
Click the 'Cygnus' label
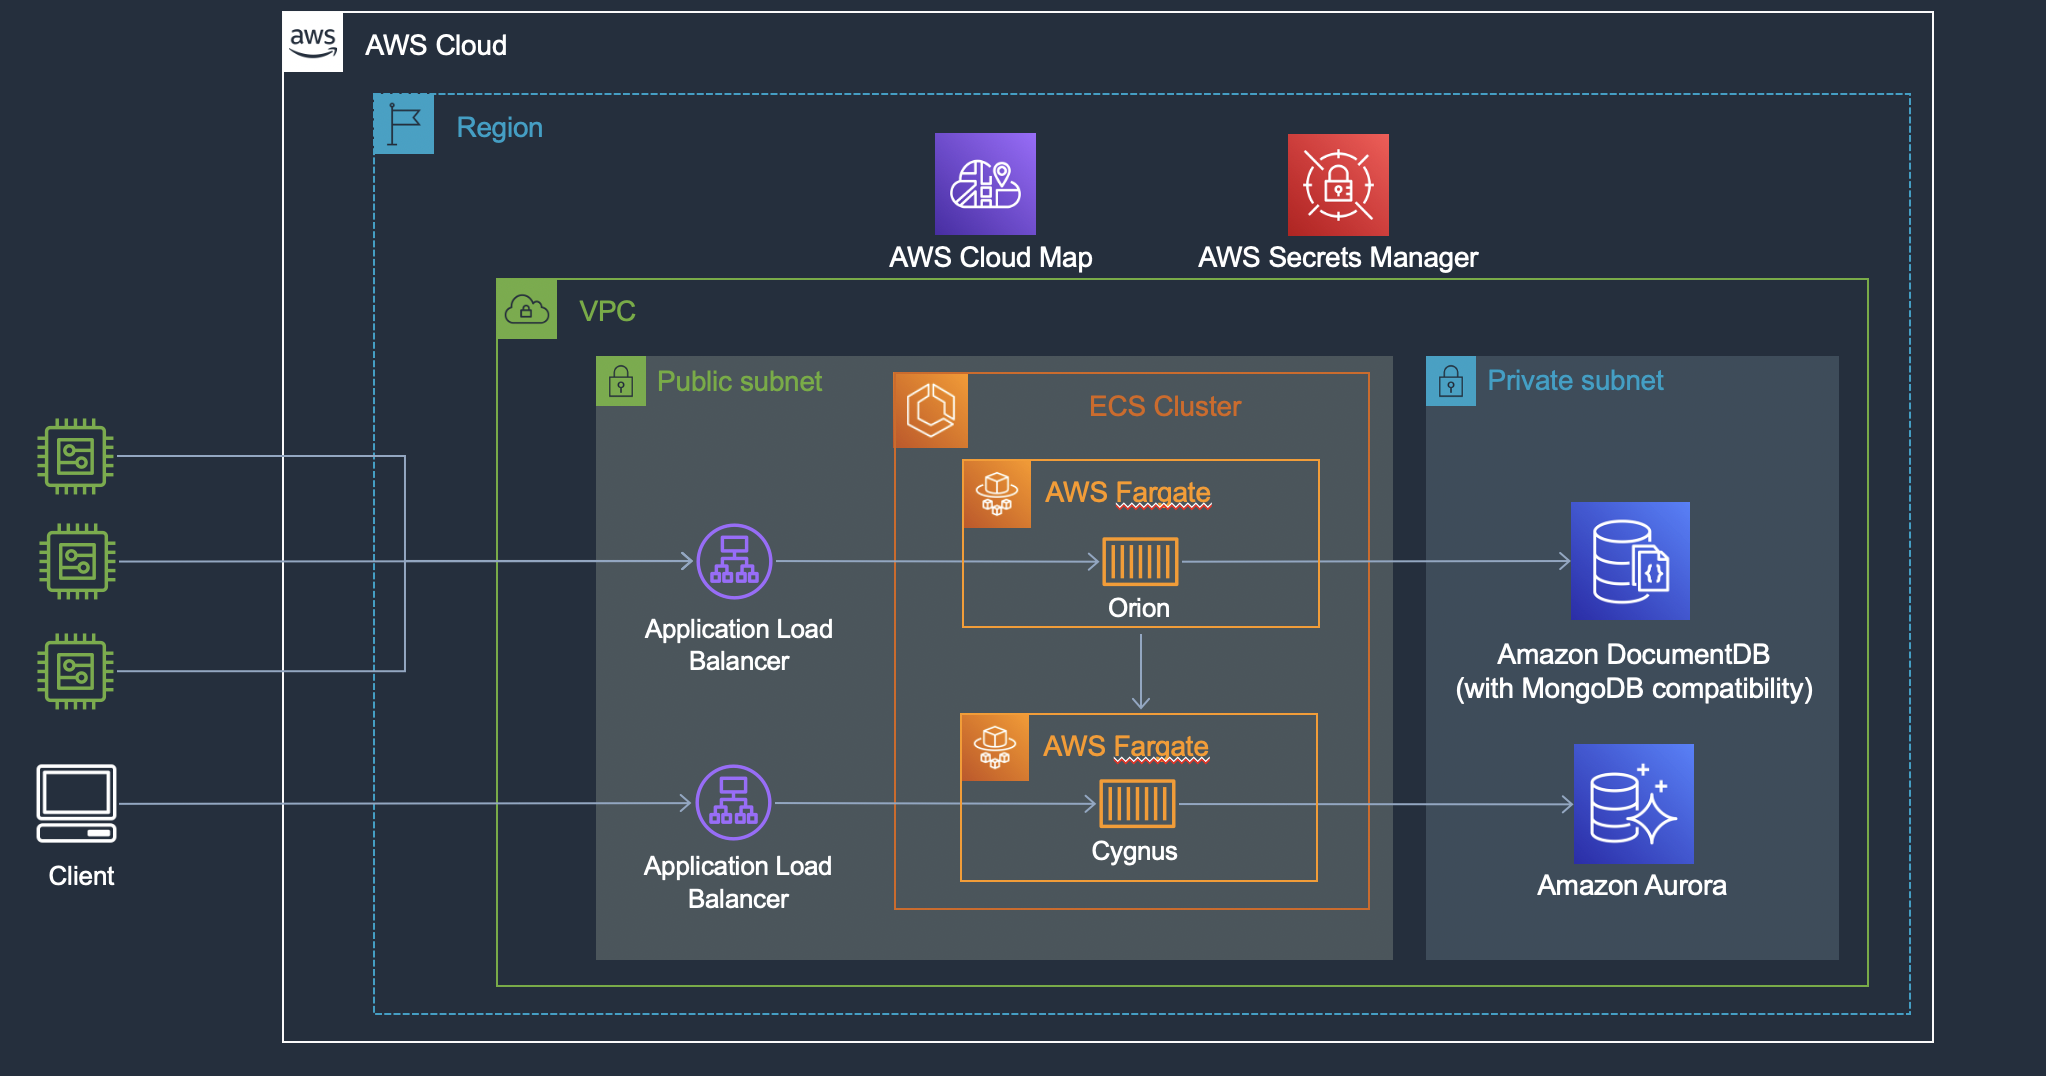[1134, 852]
